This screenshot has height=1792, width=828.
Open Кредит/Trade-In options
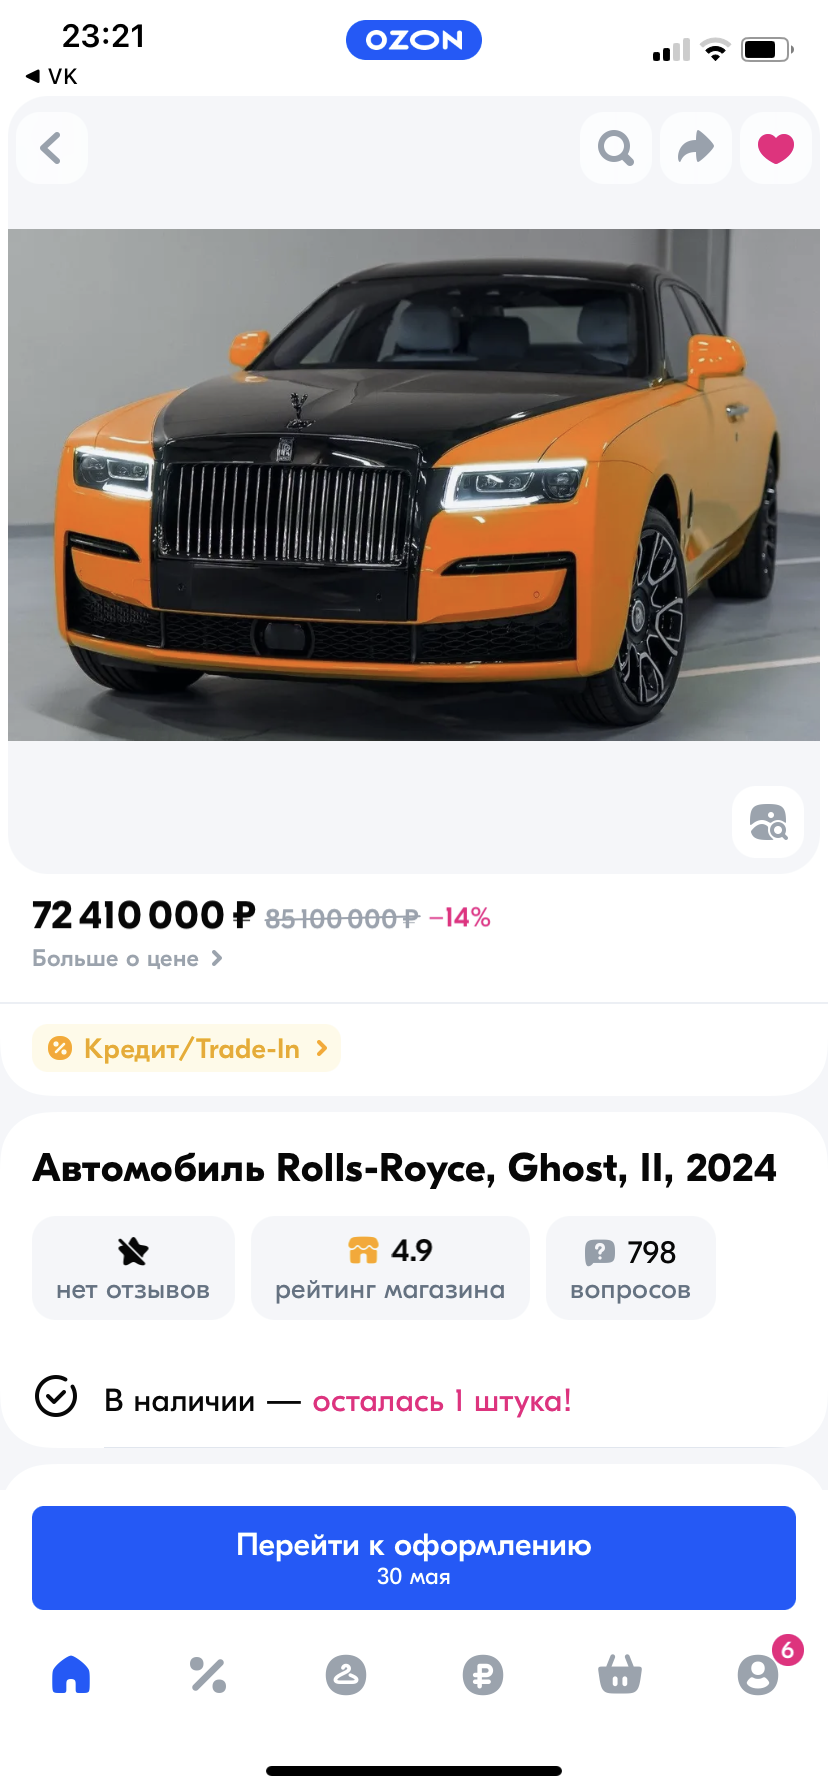(187, 1048)
